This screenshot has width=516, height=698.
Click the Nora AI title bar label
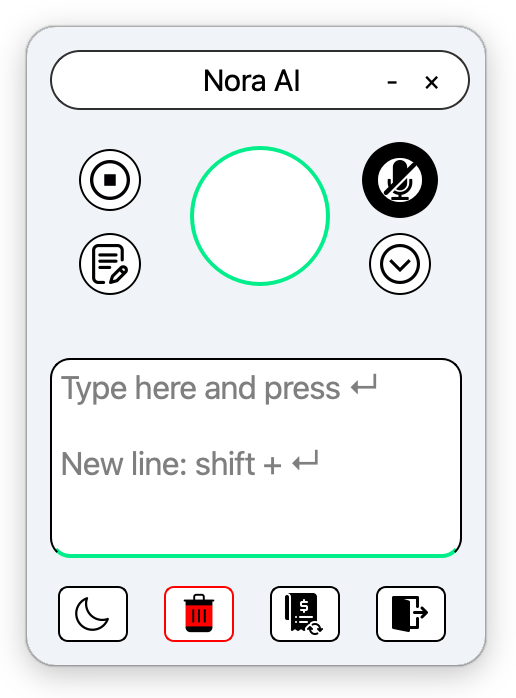(x=252, y=81)
